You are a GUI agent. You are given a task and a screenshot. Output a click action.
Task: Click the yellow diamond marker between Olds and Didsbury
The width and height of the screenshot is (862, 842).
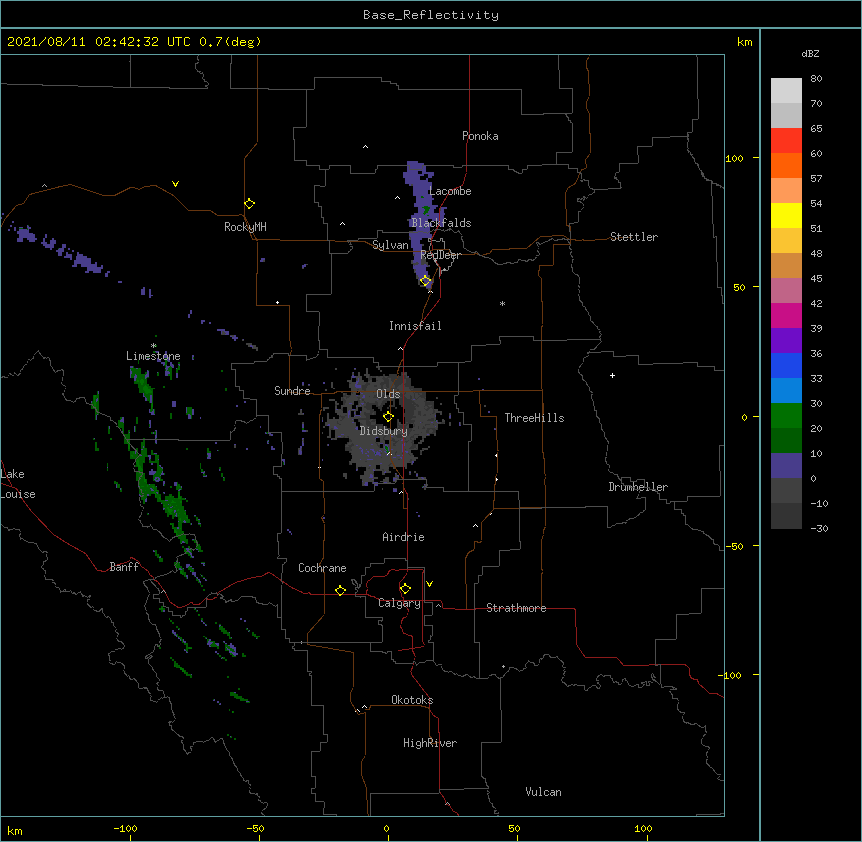tap(388, 417)
